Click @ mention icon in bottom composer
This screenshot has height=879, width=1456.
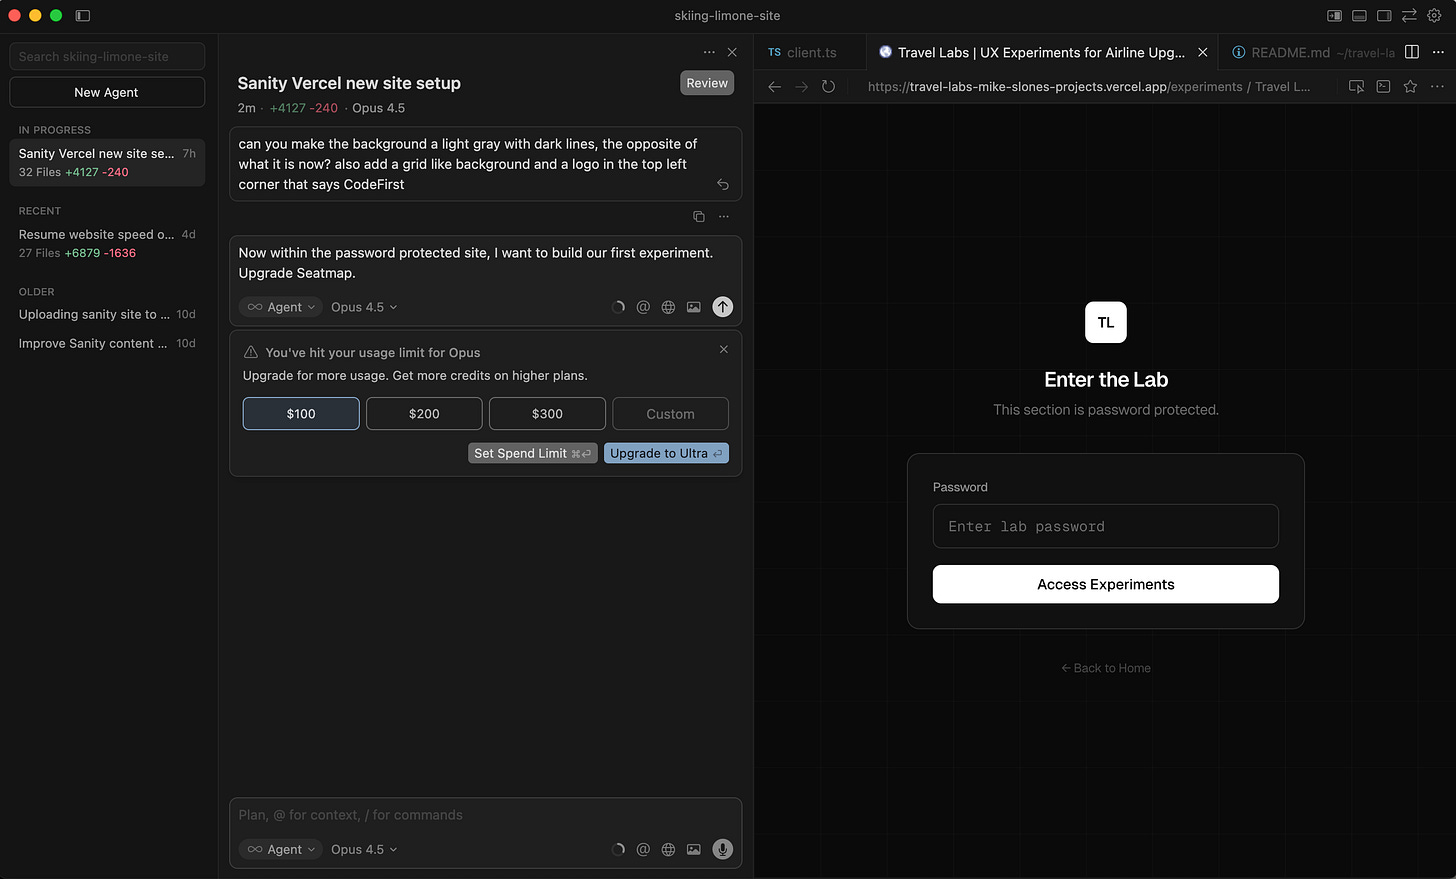pyautogui.click(x=643, y=849)
